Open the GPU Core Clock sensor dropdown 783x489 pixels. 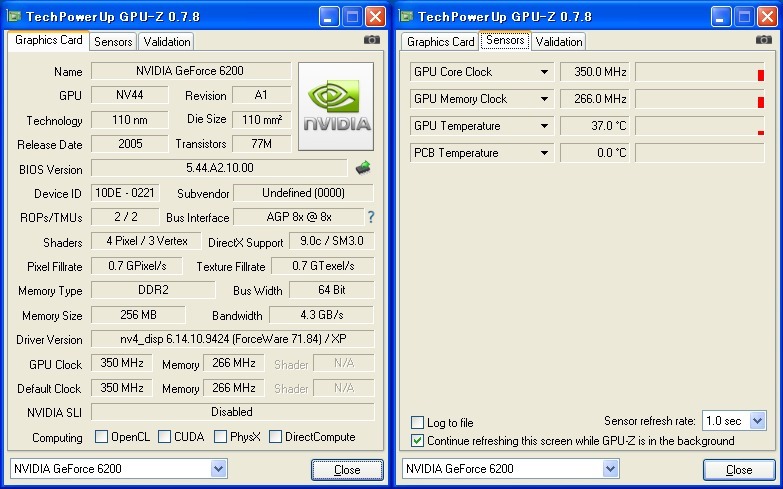tap(544, 72)
